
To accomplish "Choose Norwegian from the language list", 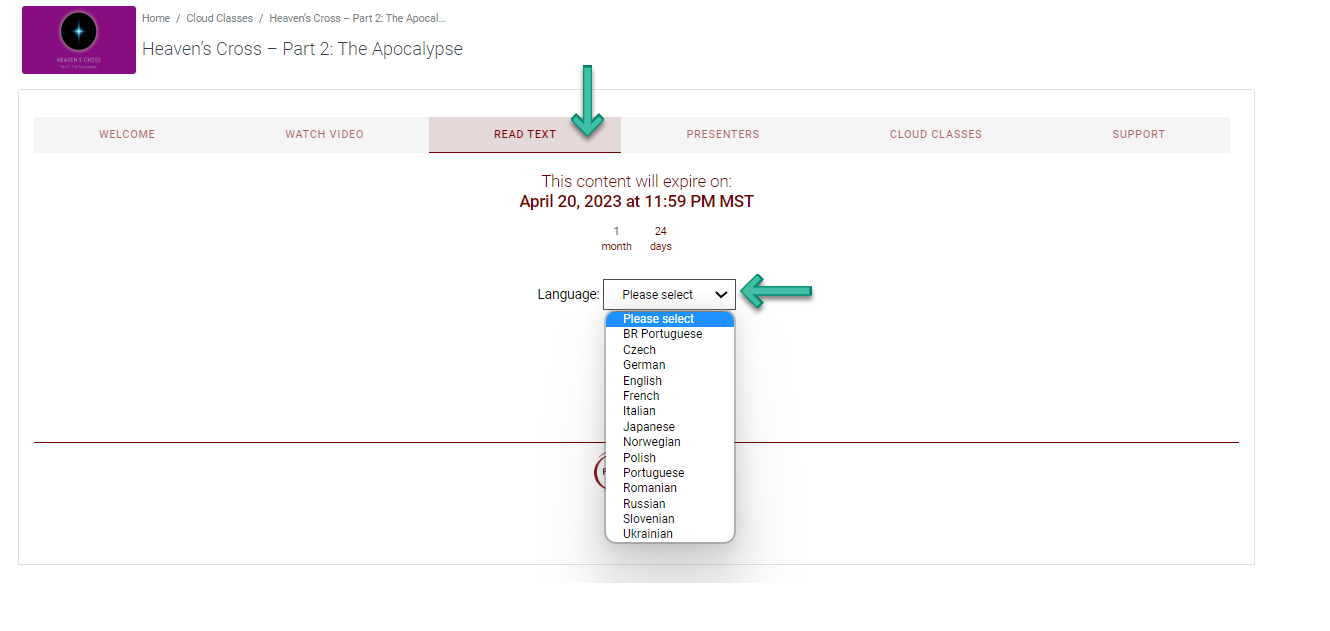I will (x=670, y=442).
